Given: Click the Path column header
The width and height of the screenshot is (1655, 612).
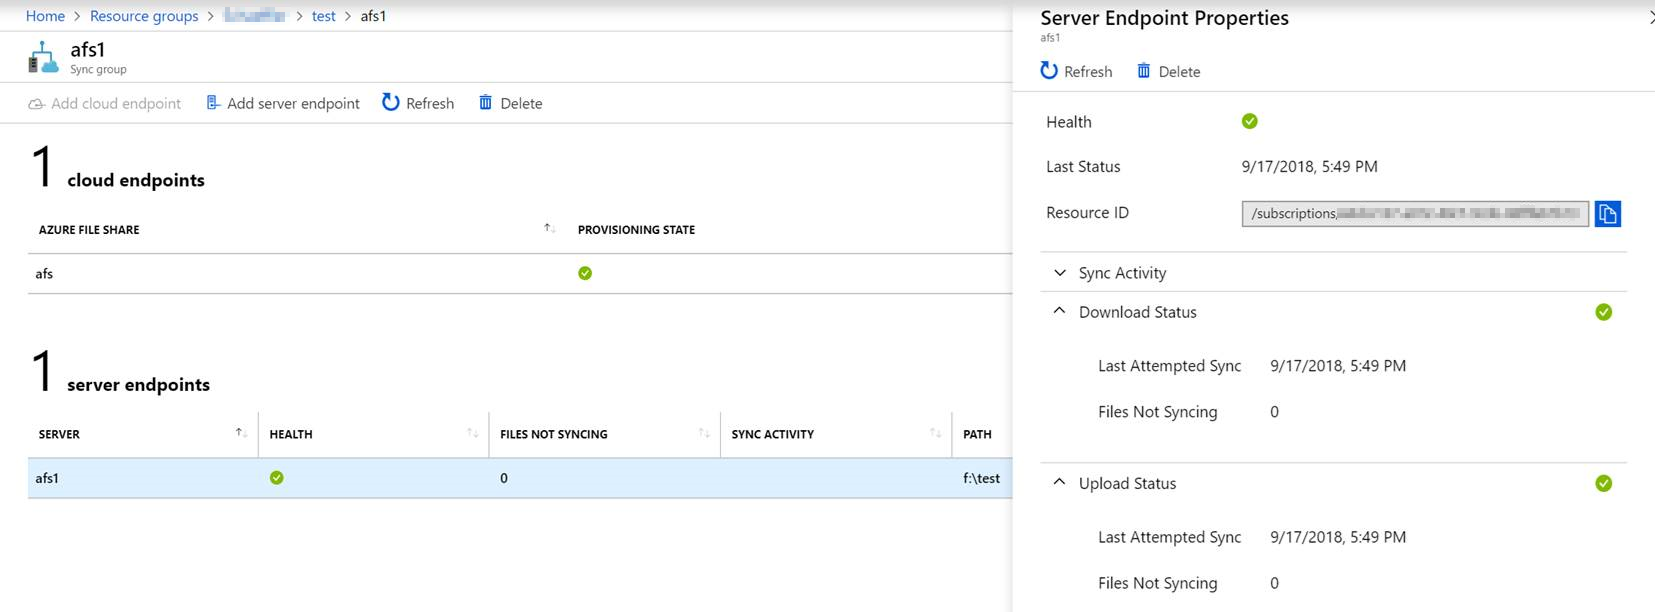Looking at the screenshot, I should click(977, 434).
